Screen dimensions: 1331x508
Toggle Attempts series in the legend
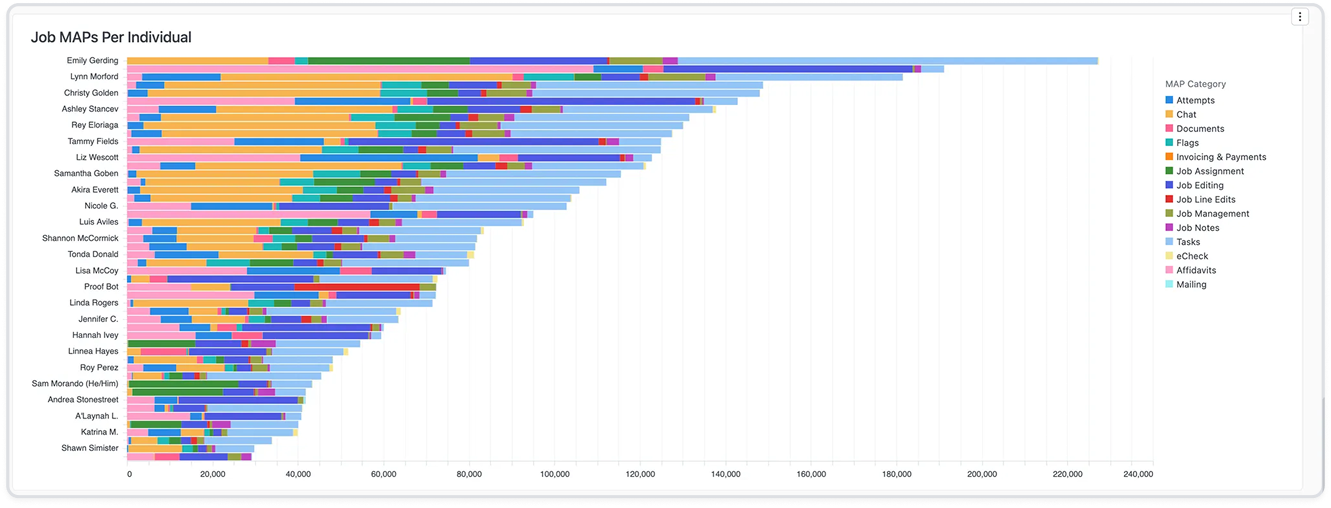(x=1195, y=100)
